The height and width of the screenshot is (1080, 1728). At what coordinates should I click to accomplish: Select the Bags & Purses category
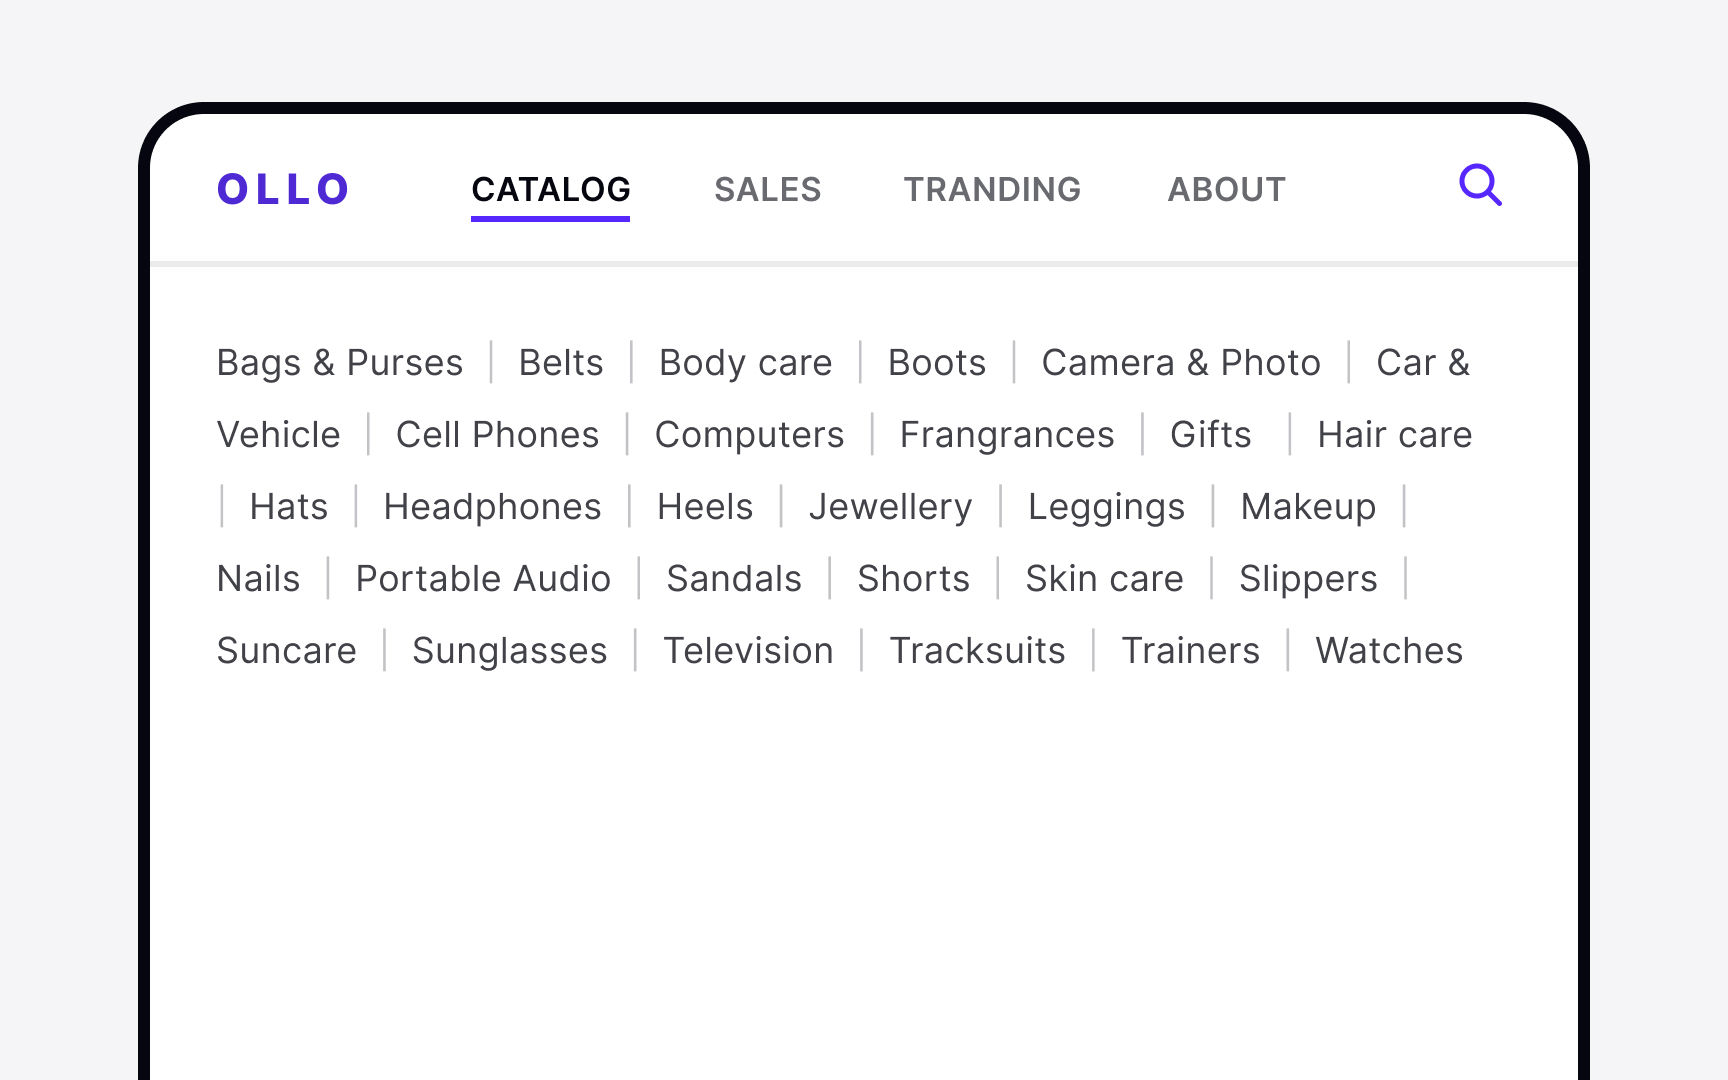340,363
